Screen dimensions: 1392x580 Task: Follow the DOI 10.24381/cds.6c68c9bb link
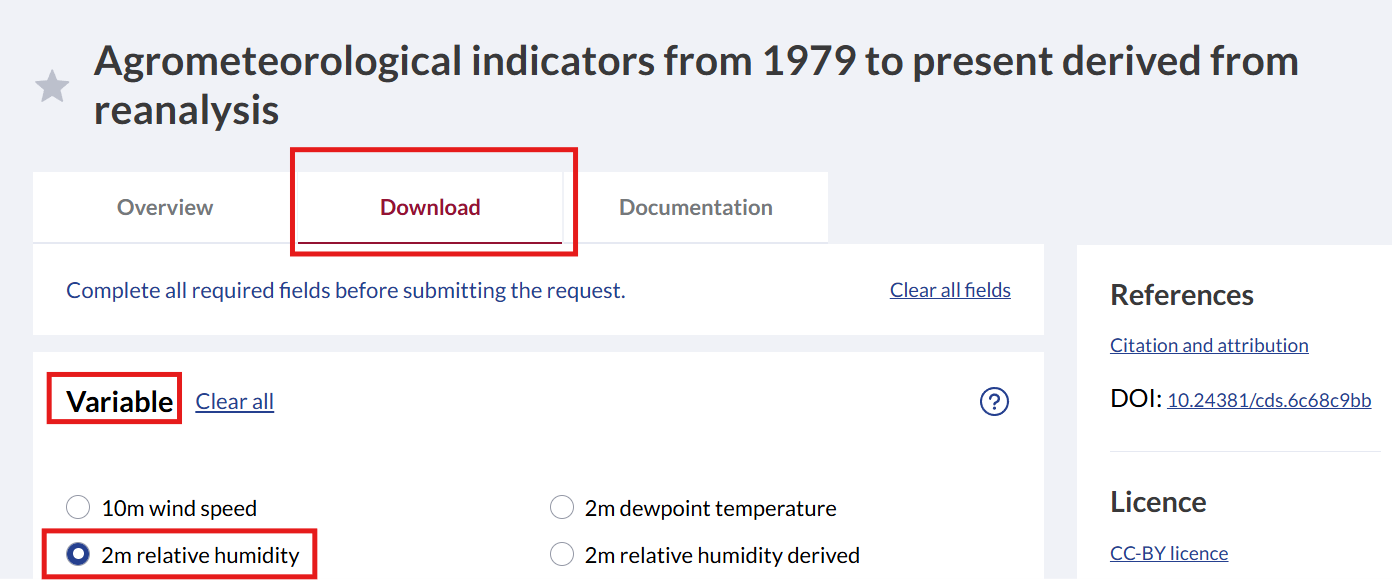pyautogui.click(x=1269, y=401)
